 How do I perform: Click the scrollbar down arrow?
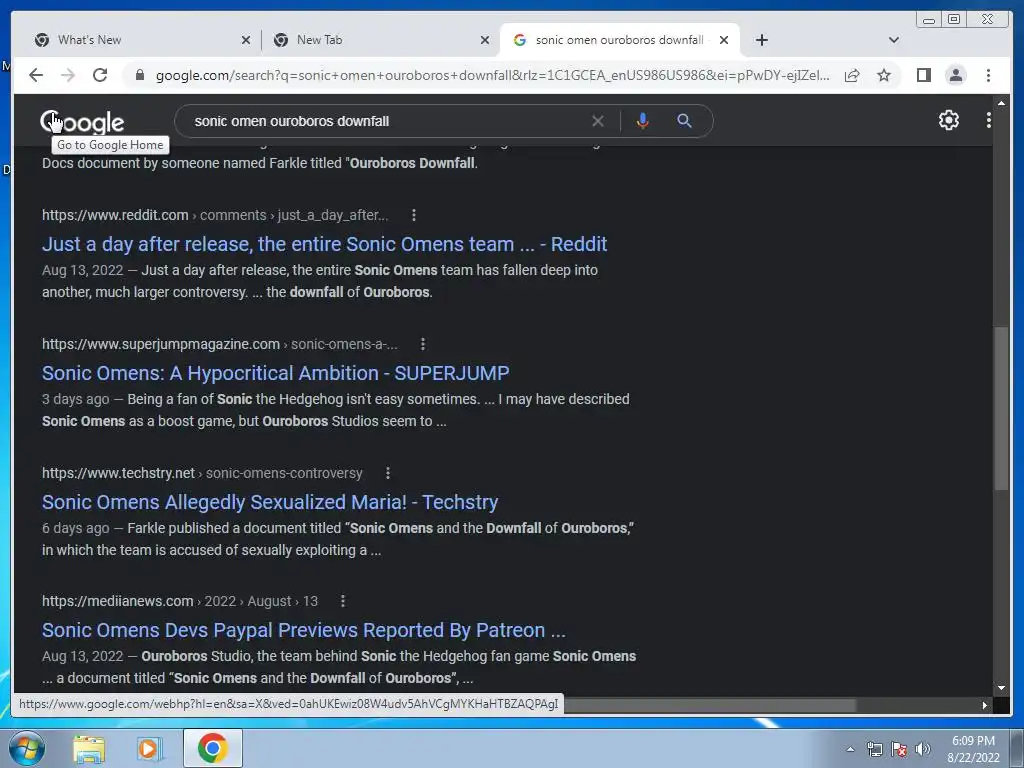click(x=1001, y=688)
